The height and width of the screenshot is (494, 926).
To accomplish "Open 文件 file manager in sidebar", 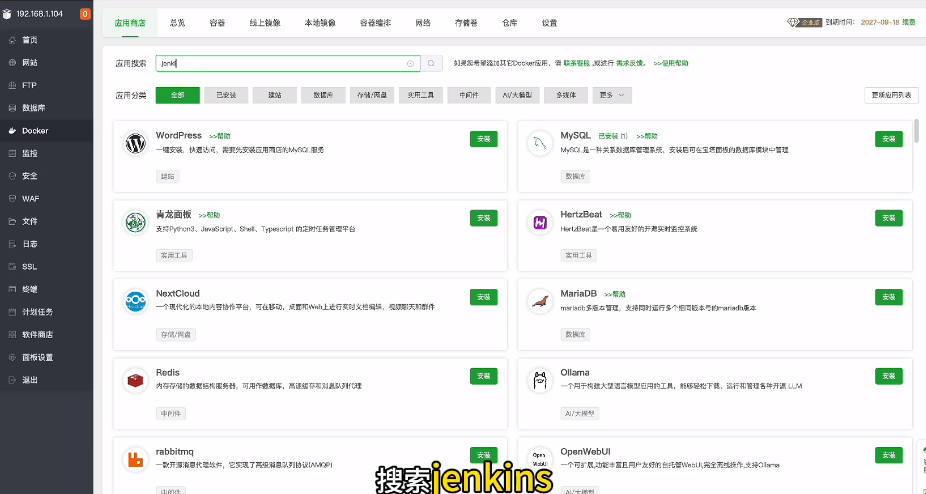I will pyautogui.click(x=46, y=221).
